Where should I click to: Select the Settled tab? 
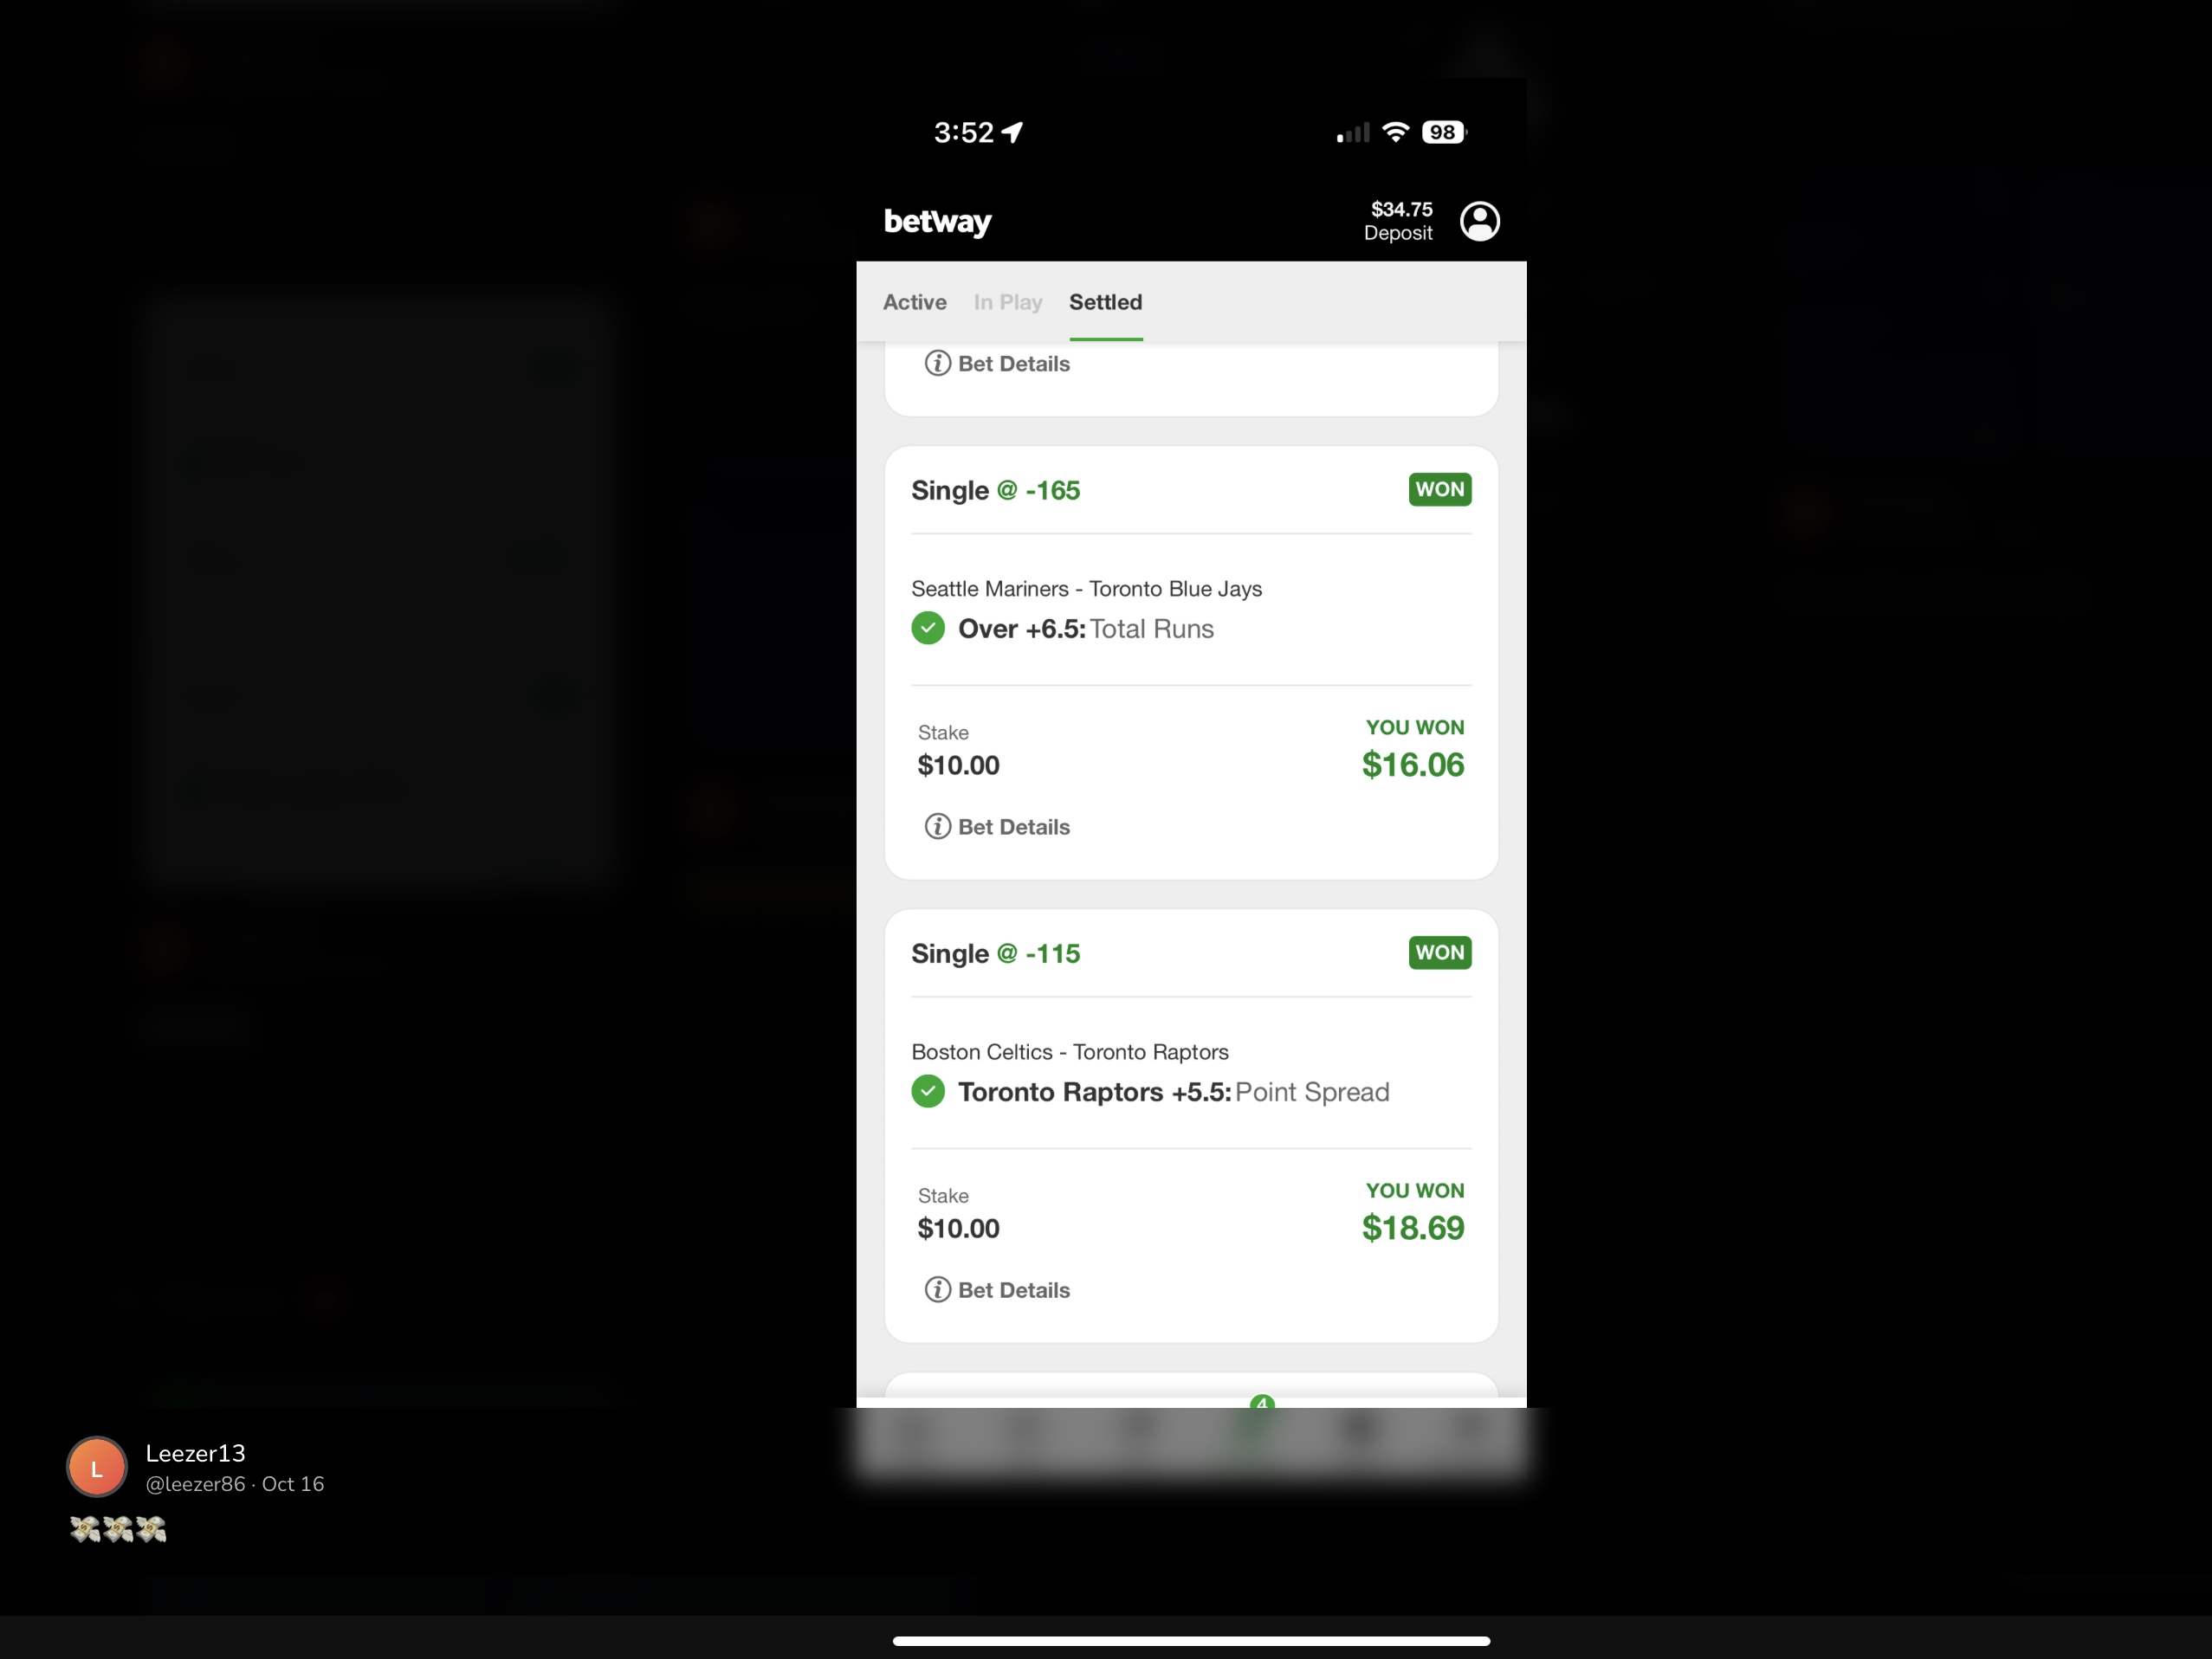point(1105,302)
